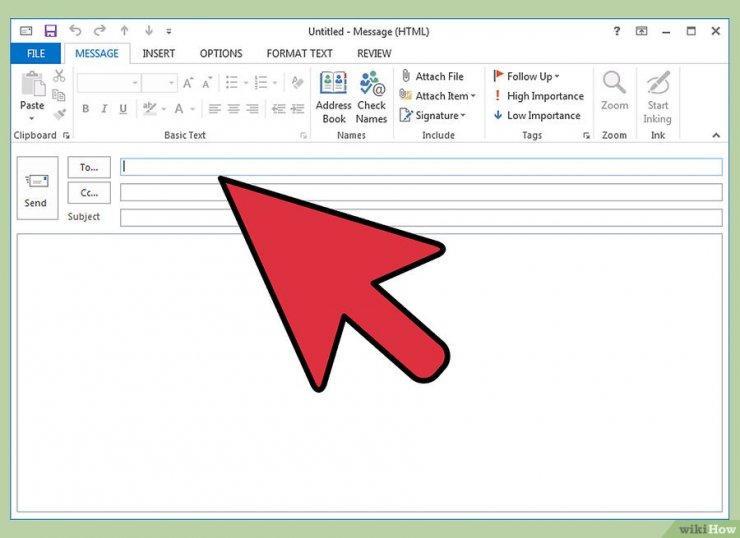Go to previous item with the up arrow
The height and width of the screenshot is (538, 740).
124,31
